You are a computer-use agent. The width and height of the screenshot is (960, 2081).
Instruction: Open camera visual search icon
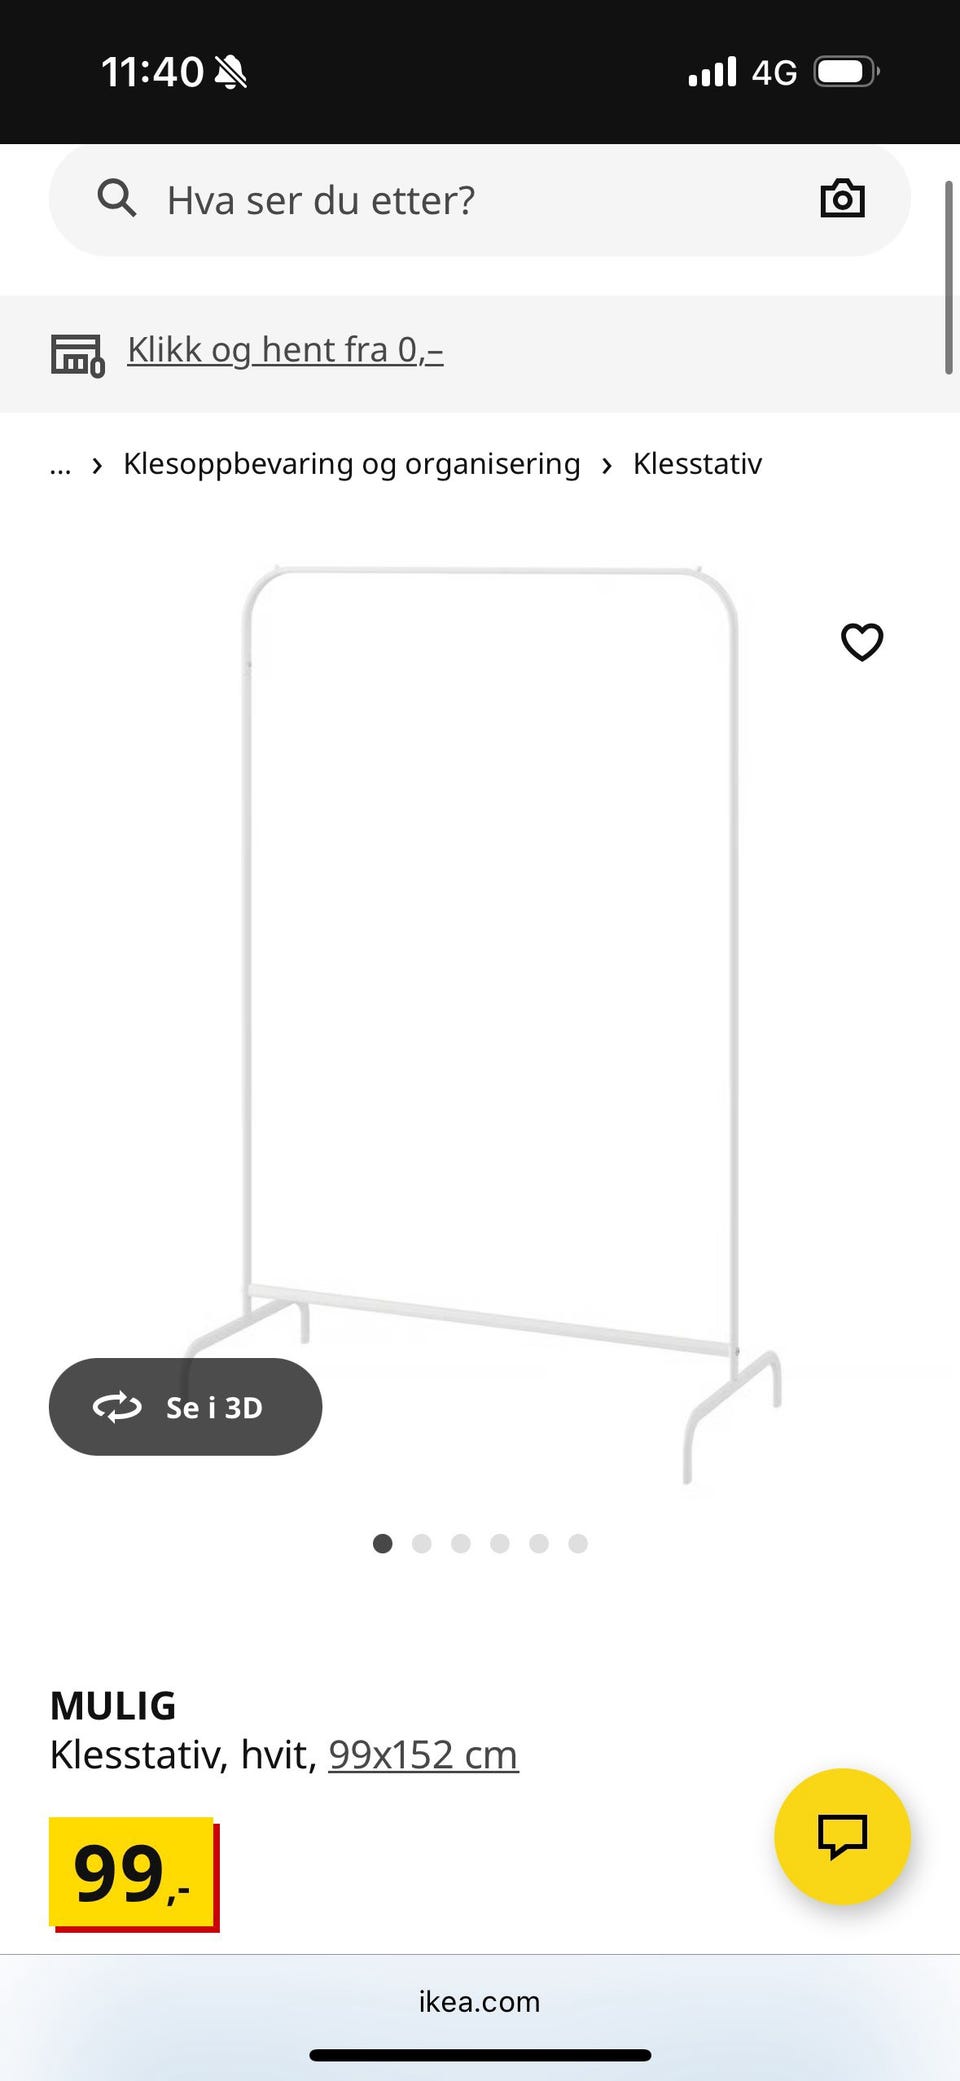click(x=842, y=199)
